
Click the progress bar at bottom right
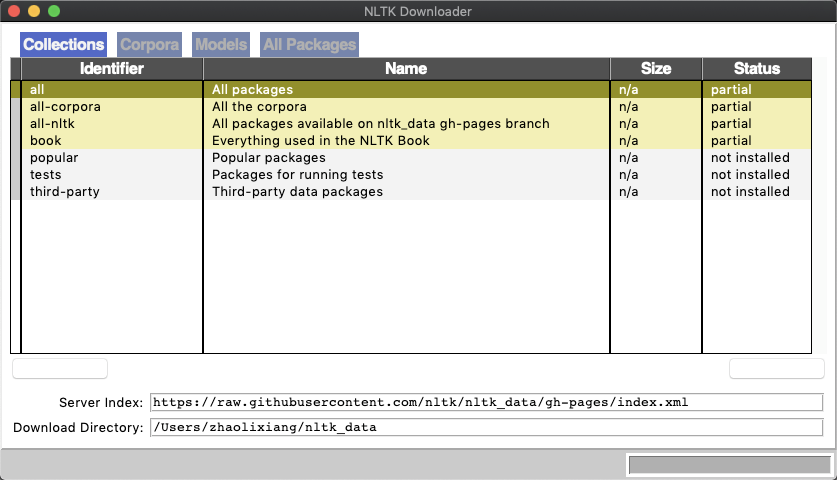pyautogui.click(x=729, y=465)
